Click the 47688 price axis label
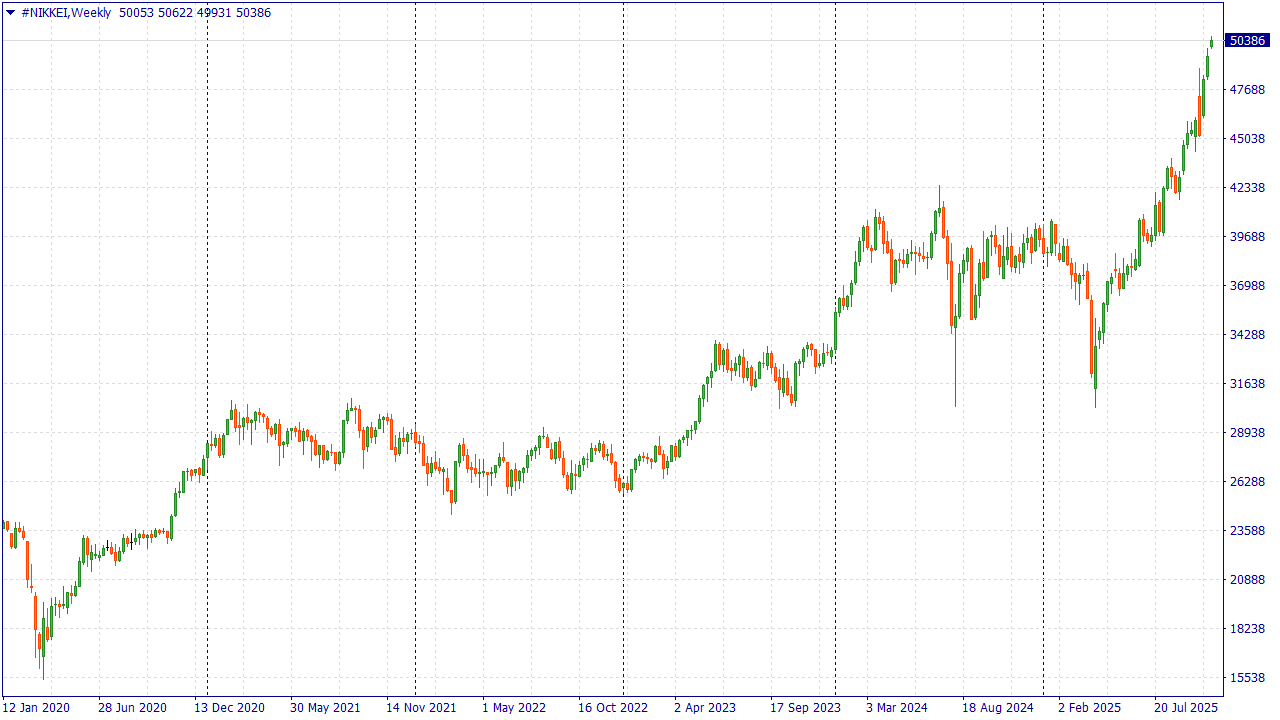 pos(1247,90)
